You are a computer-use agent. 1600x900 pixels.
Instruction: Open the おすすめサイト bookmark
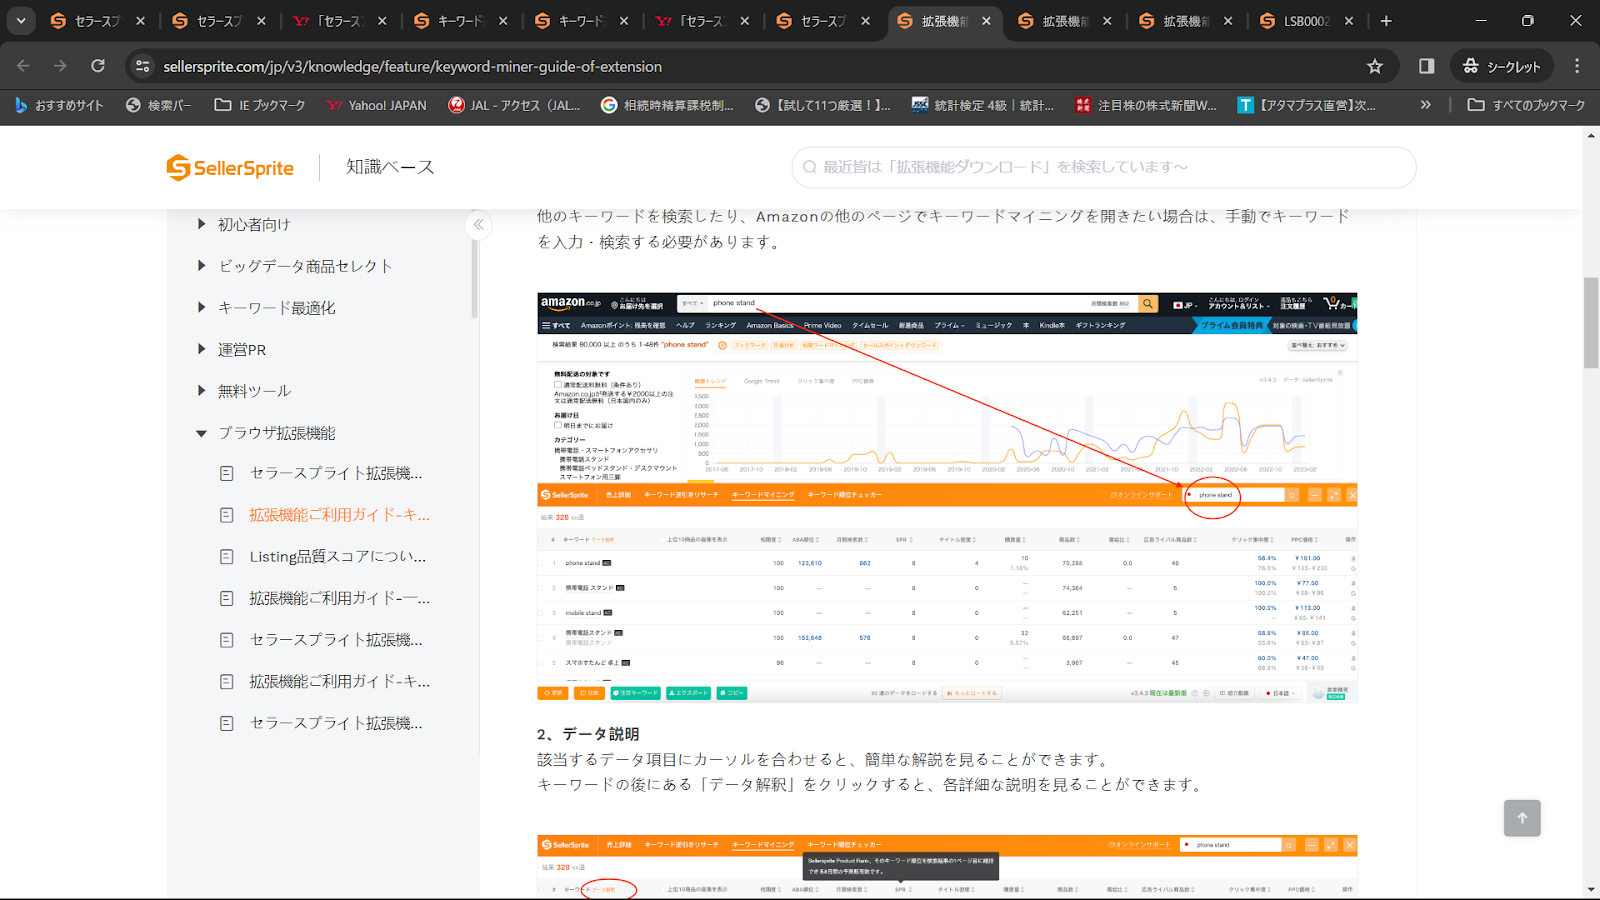click(59, 105)
